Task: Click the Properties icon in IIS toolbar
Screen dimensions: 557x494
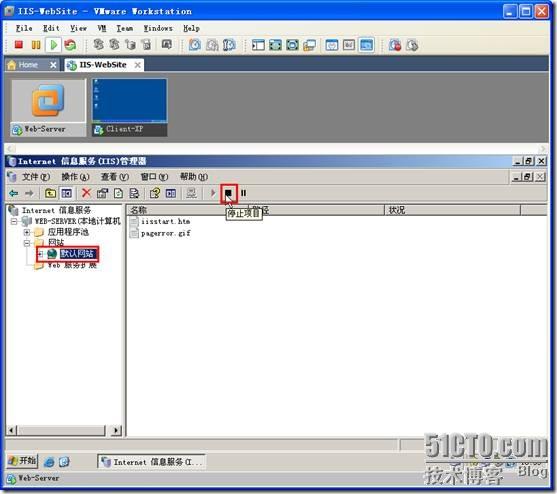Action: click(x=102, y=193)
